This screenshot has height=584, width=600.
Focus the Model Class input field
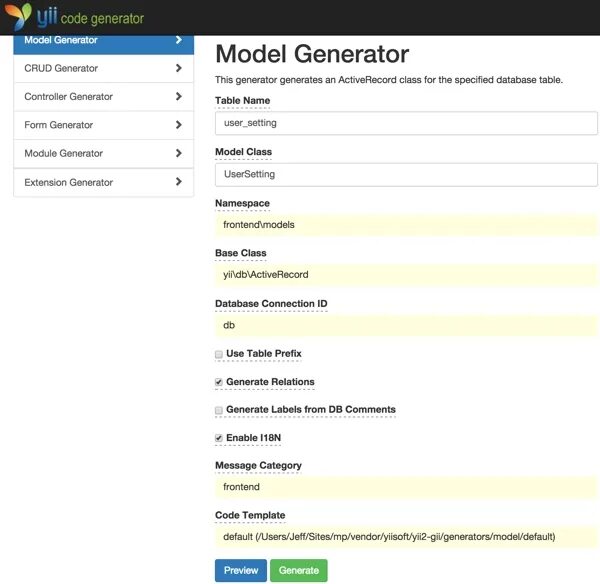click(406, 175)
